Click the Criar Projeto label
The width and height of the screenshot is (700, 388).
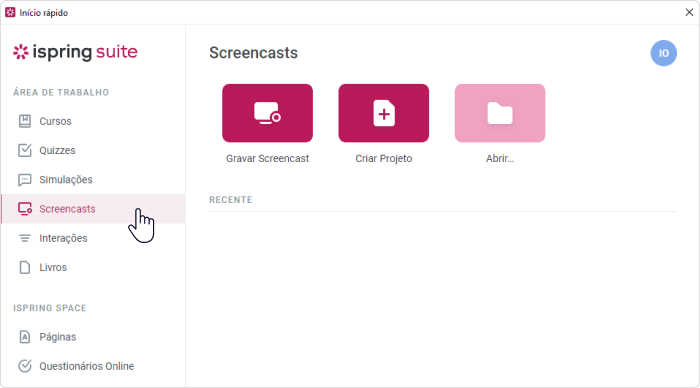pos(383,159)
